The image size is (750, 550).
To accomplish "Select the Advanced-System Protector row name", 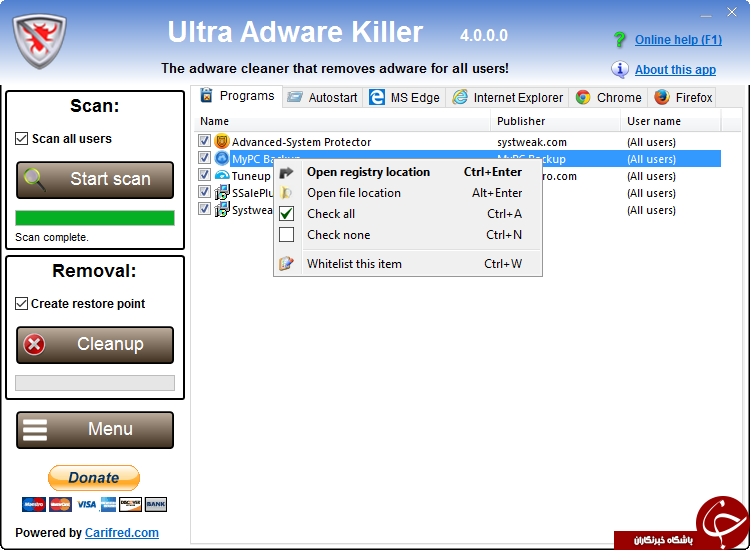I will point(301,142).
